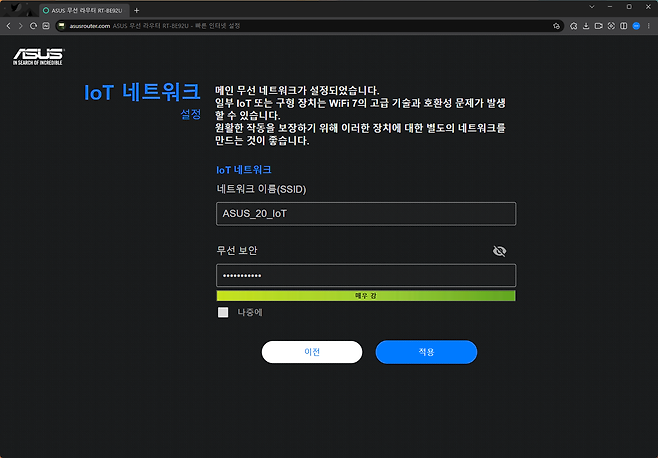Click the 적용 button
Image resolution: width=658 pixels, height=458 pixels.
(426, 352)
